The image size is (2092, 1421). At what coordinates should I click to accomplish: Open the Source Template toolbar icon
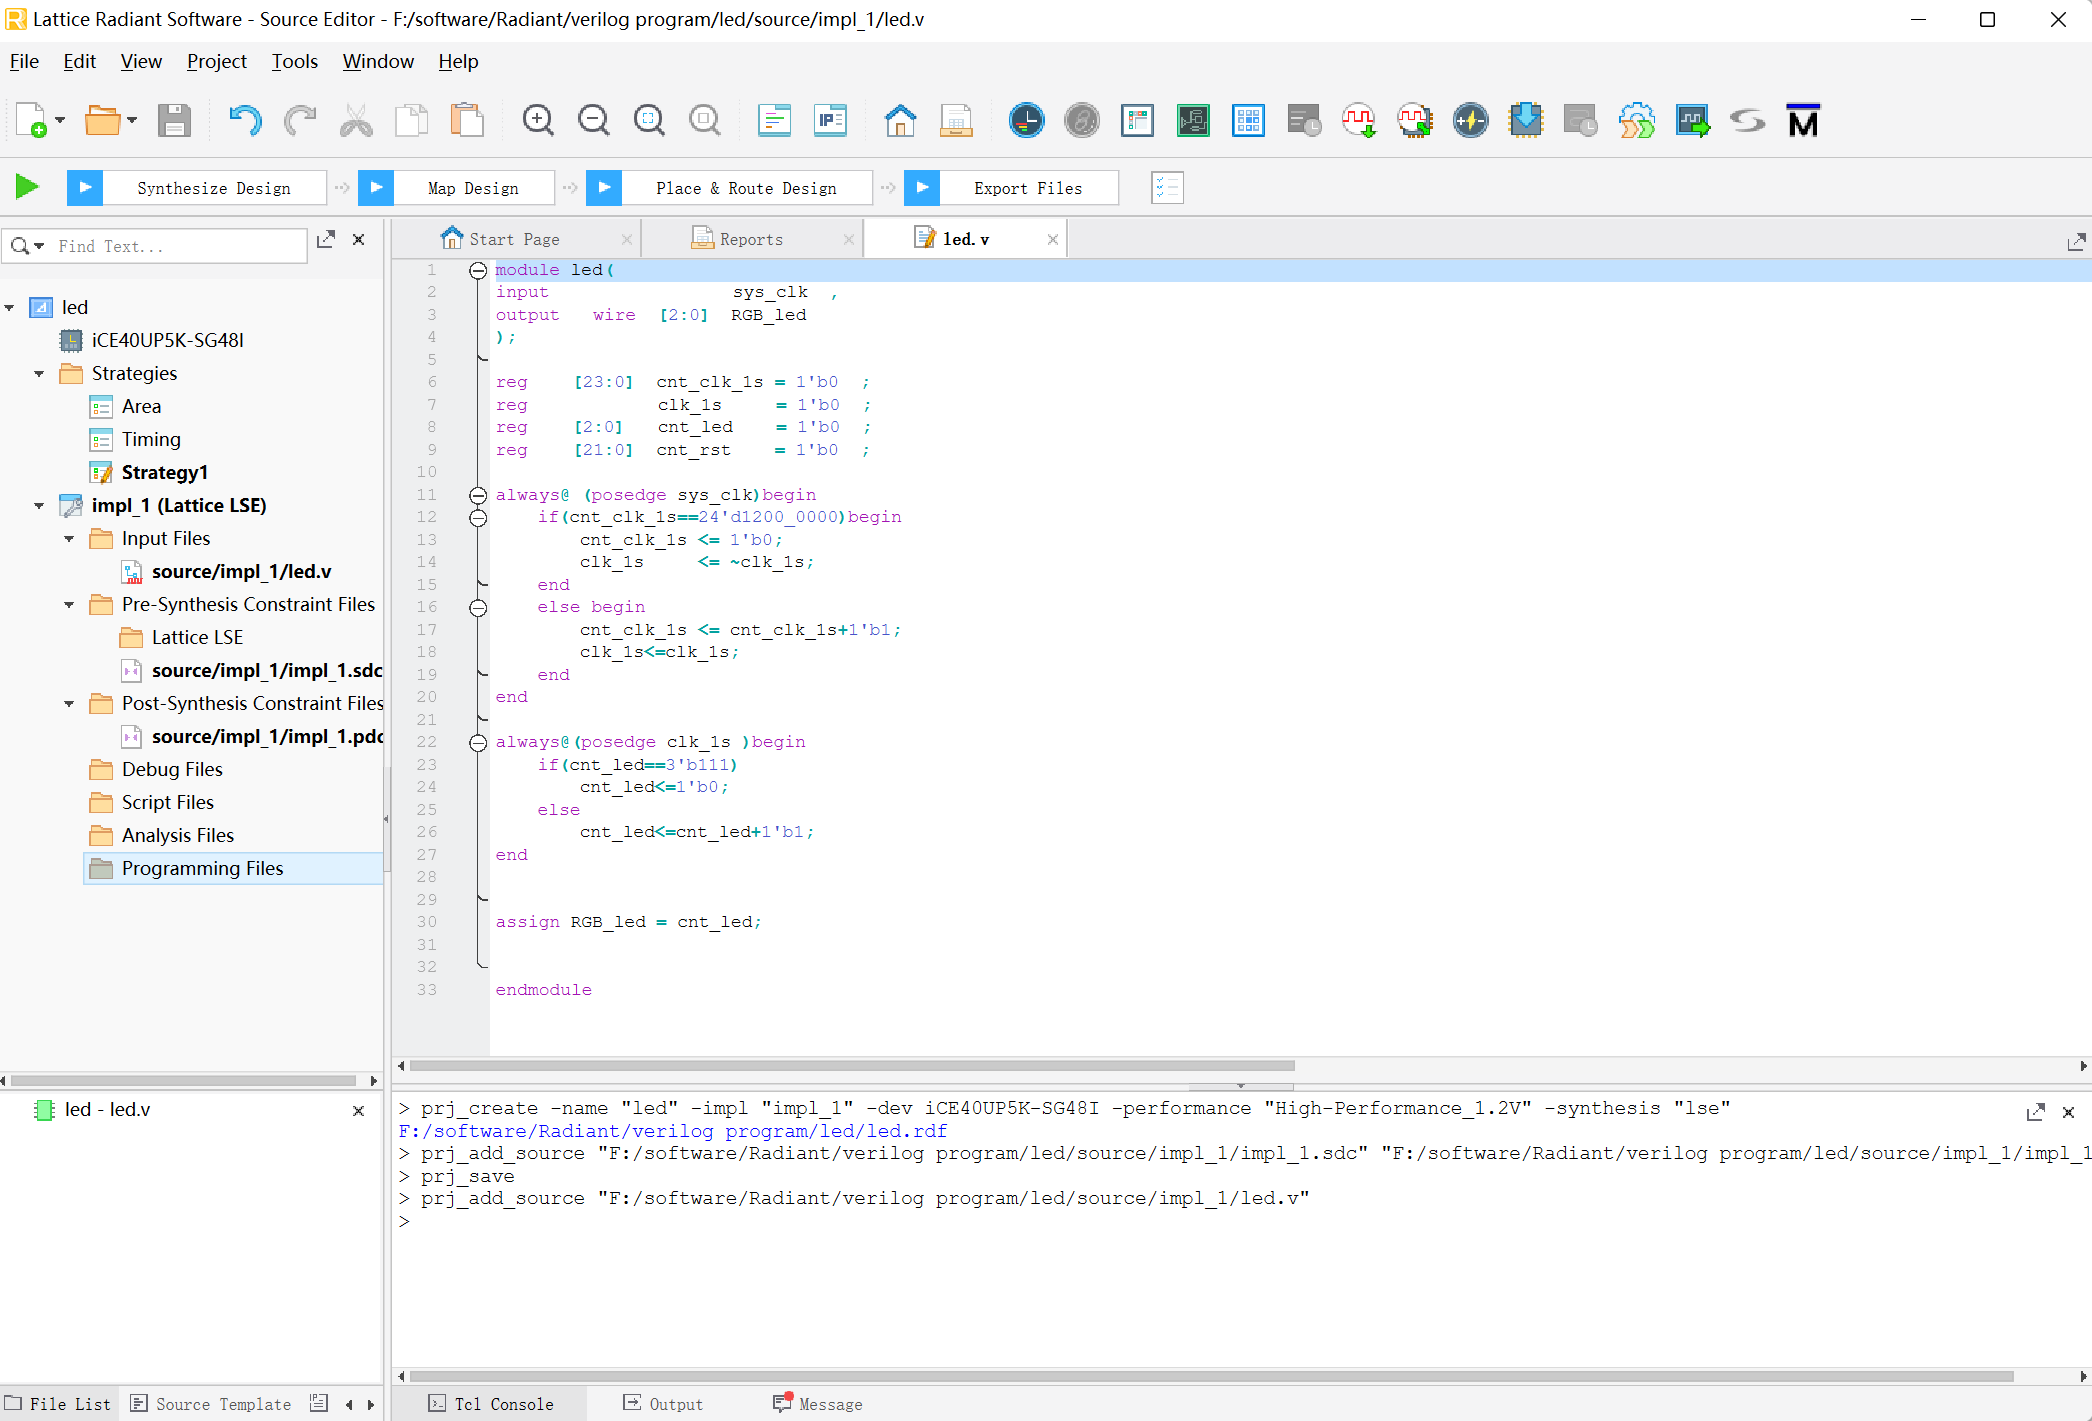[x=774, y=121]
